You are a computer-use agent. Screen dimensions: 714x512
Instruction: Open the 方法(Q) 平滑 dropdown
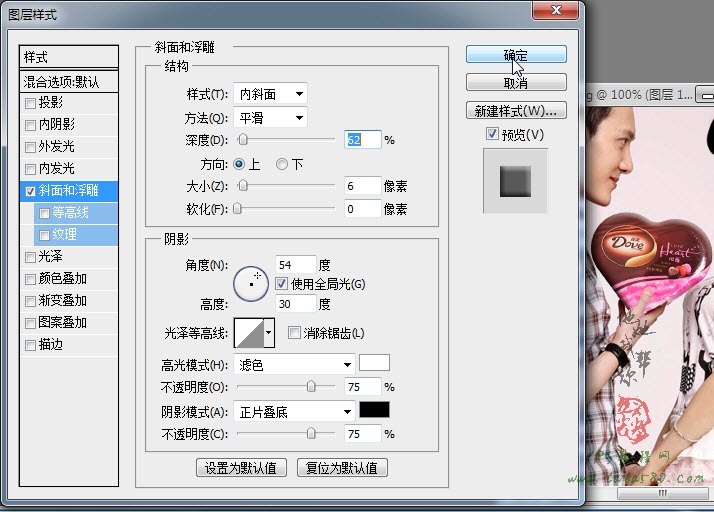tap(270, 118)
